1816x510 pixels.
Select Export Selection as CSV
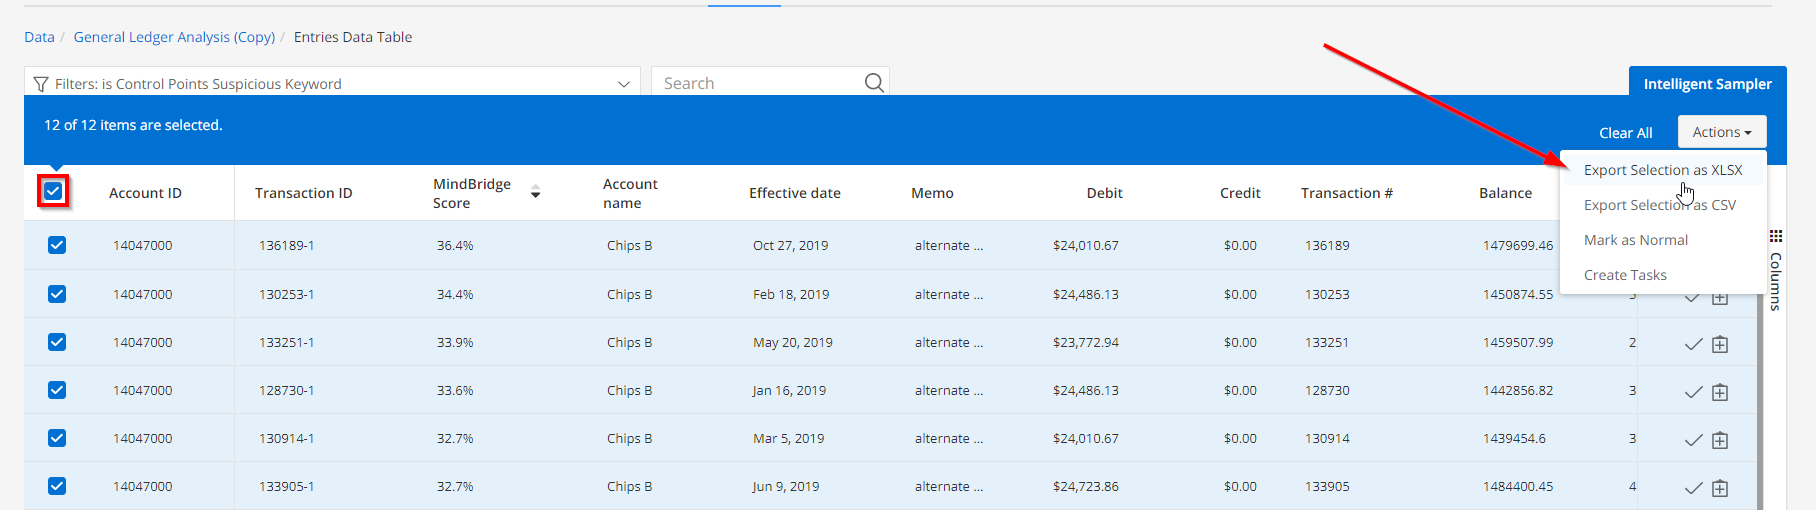1660,205
